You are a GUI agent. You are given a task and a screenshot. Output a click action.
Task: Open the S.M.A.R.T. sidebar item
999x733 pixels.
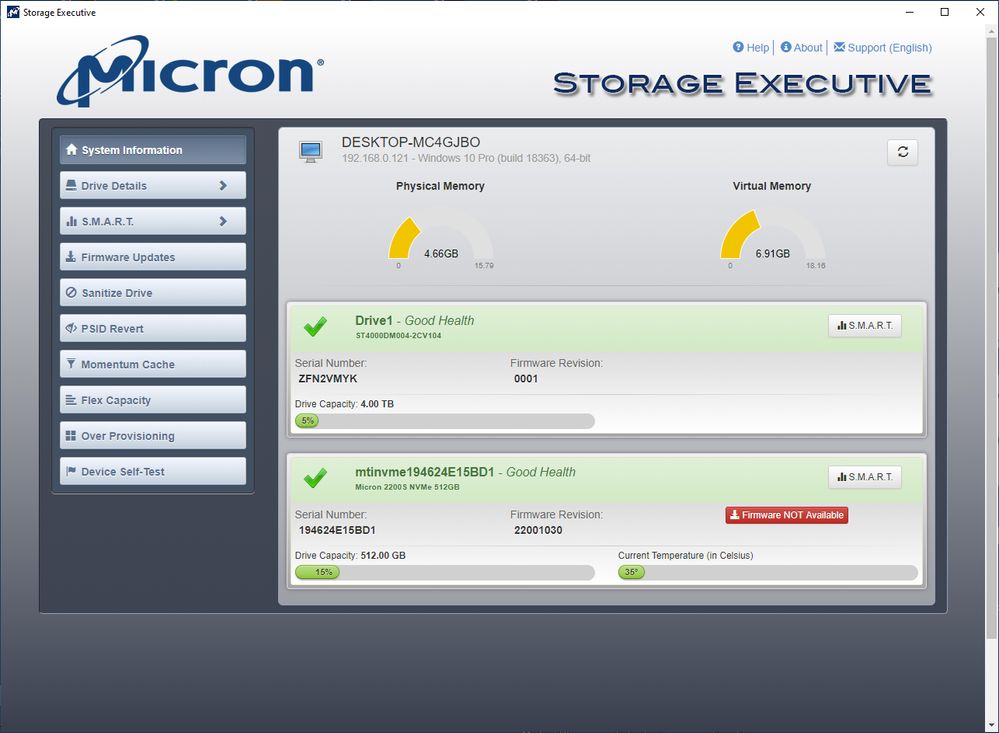(153, 221)
